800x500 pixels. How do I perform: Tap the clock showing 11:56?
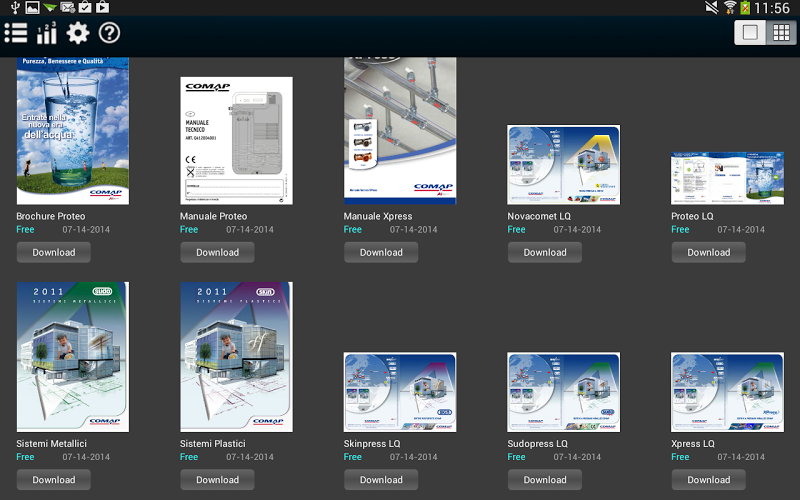pos(771,8)
